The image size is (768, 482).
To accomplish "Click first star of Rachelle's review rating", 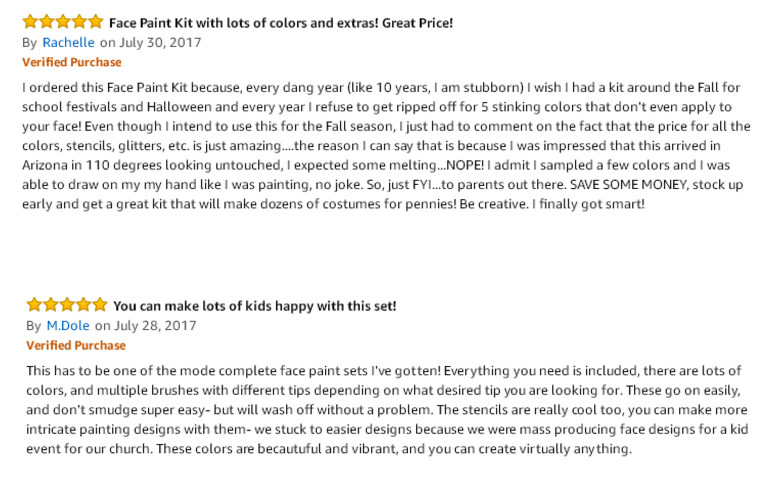I will click(x=30, y=22).
